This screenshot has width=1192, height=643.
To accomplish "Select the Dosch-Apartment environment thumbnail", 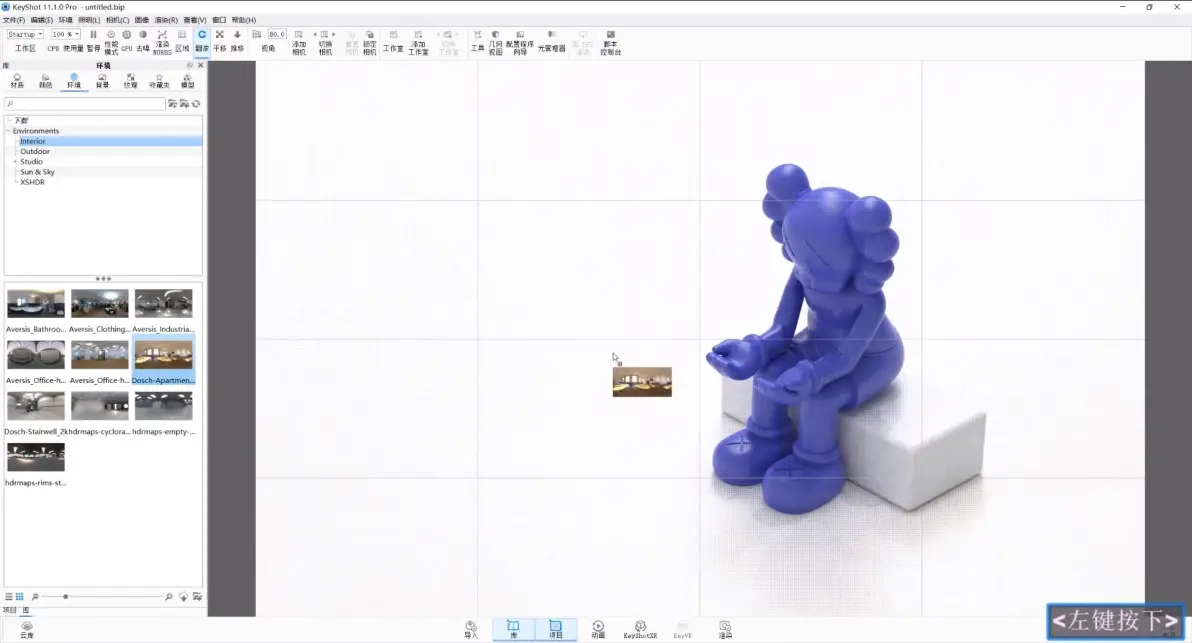I will click(x=163, y=354).
